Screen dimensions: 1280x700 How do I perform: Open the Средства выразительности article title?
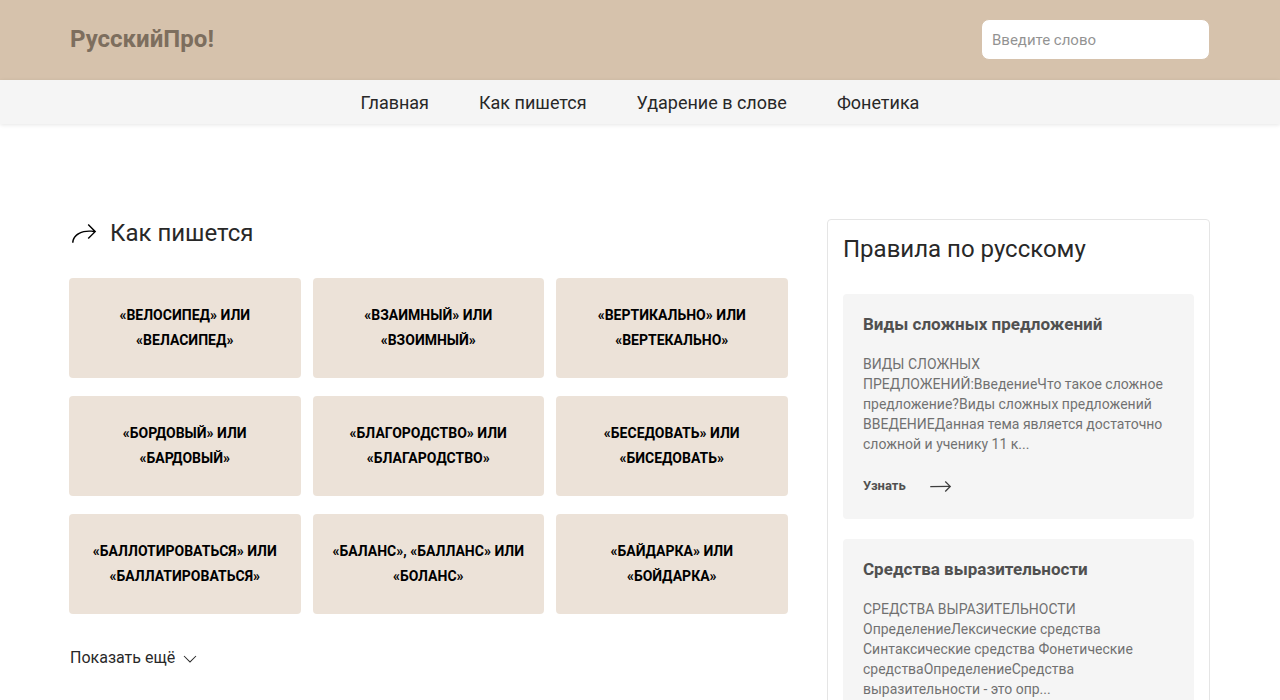[975, 569]
